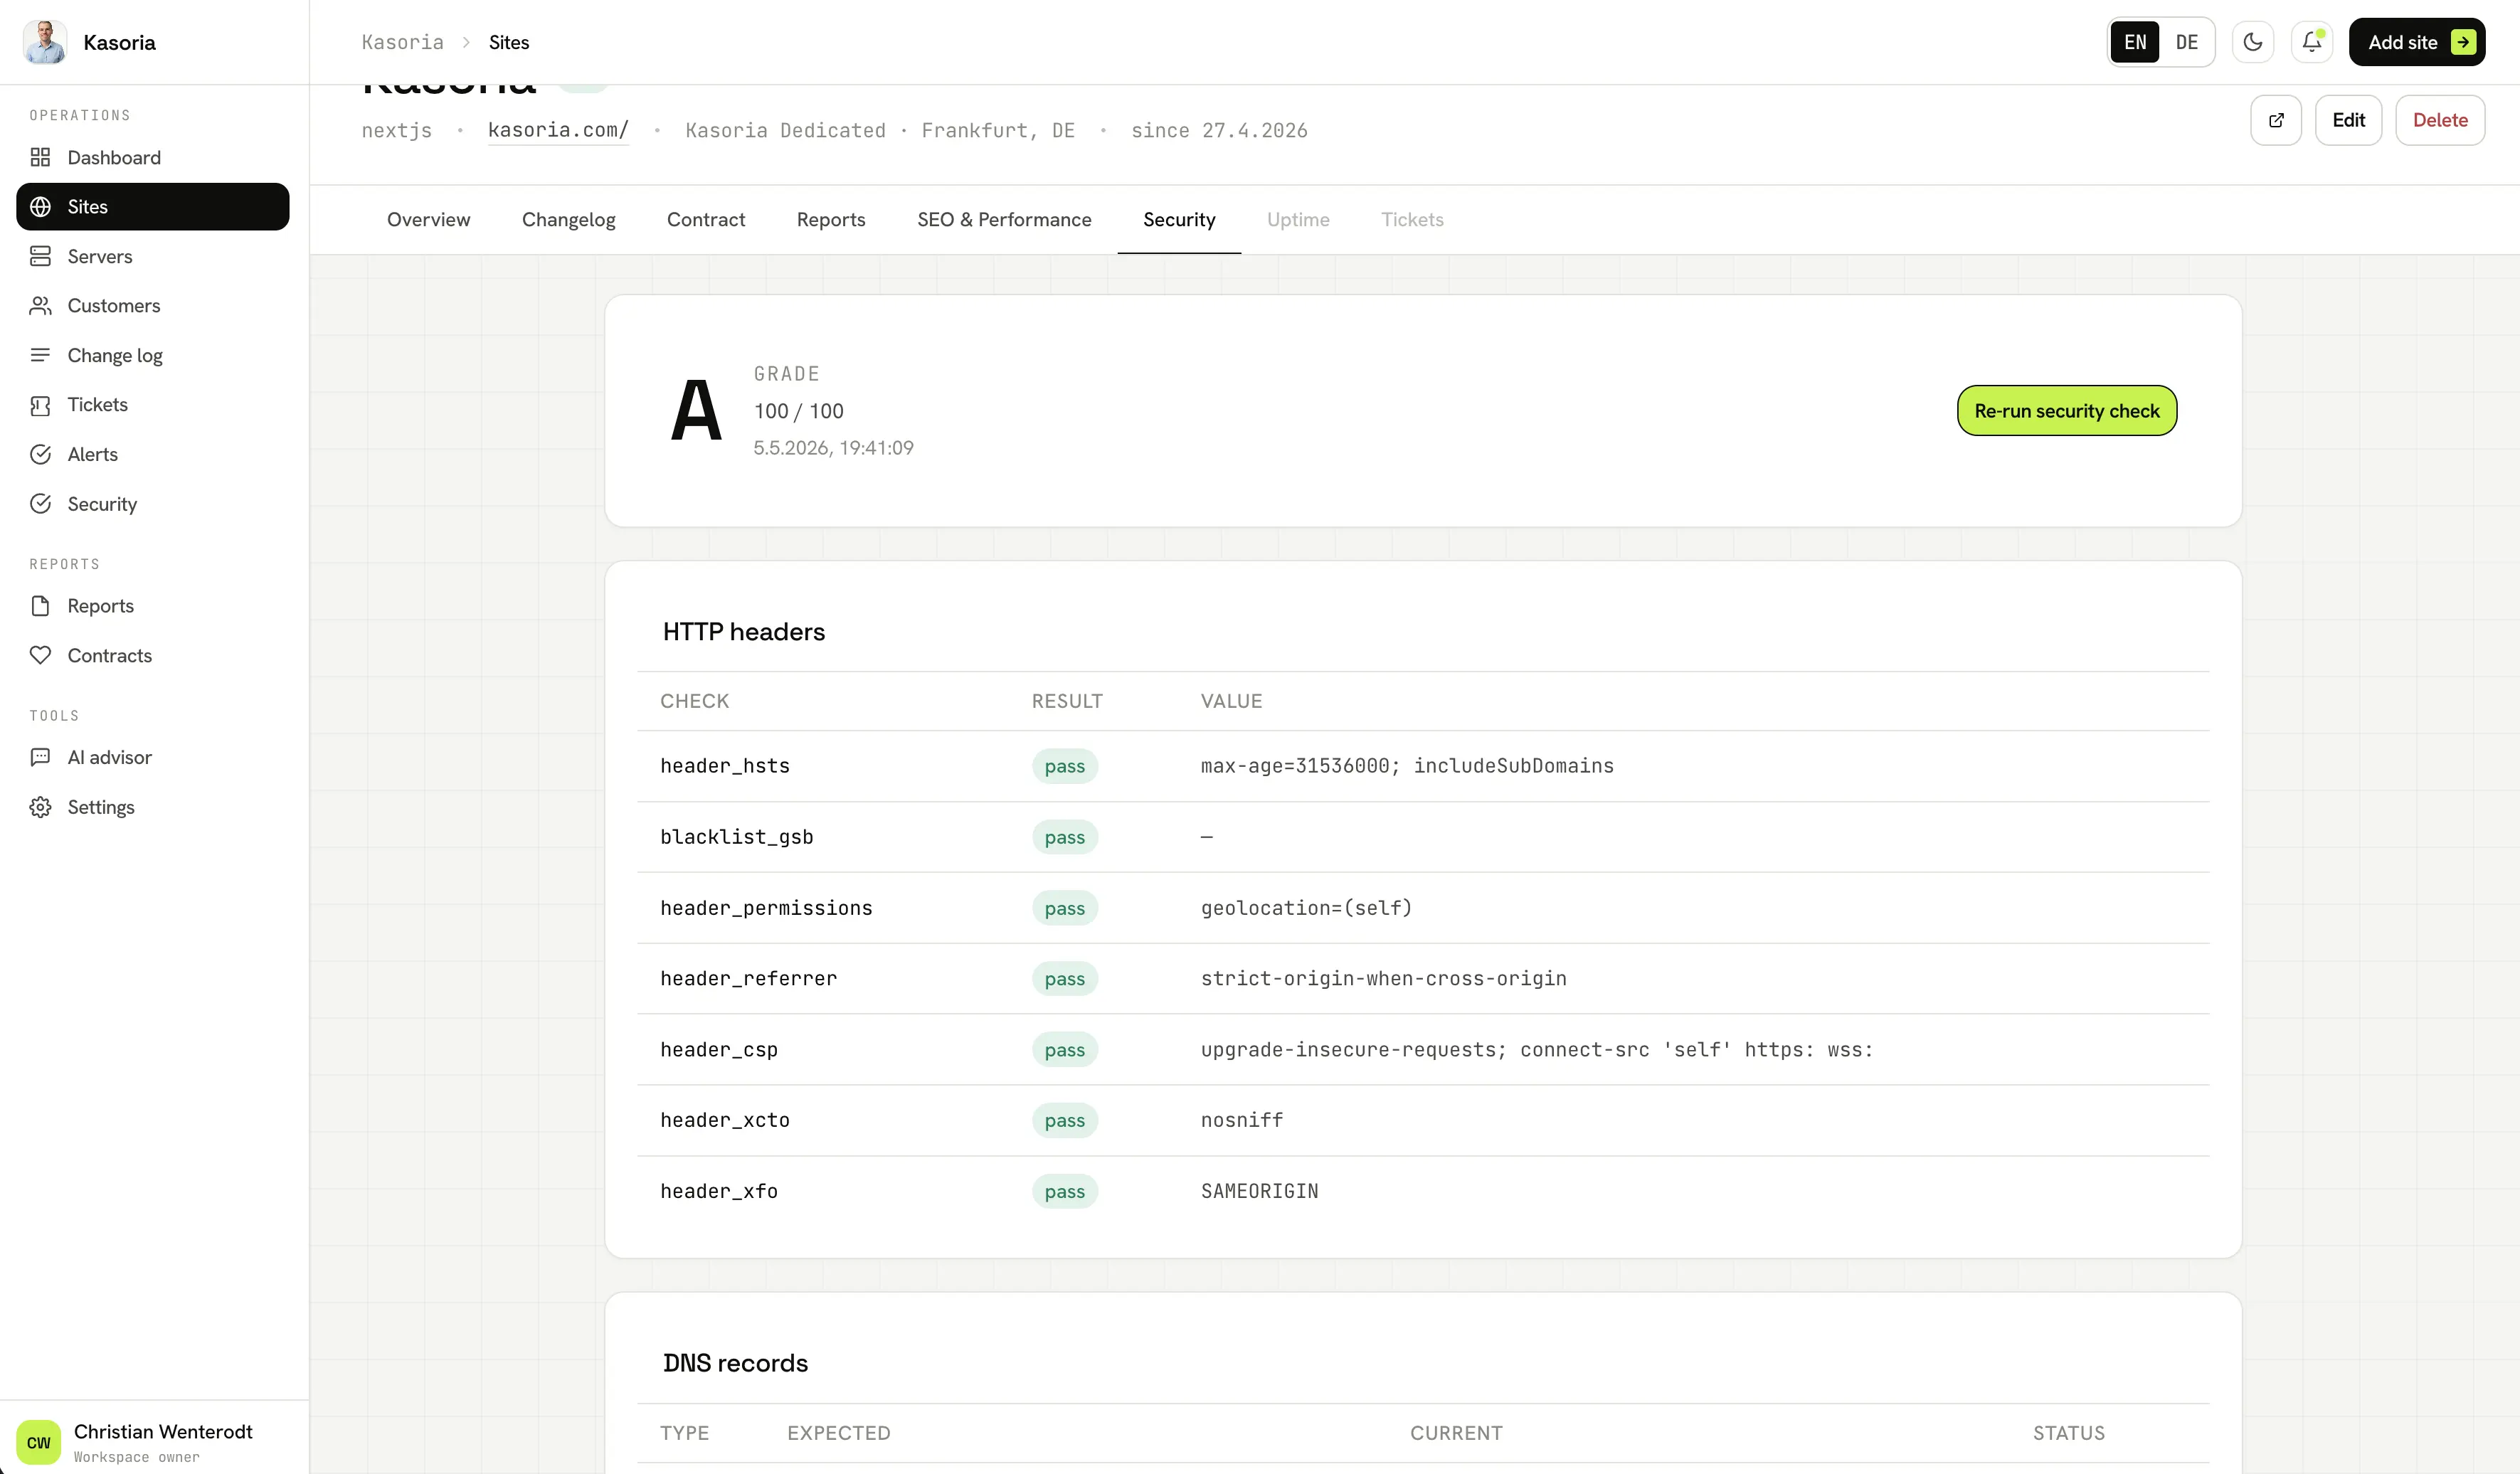Select the SAMEORIGIN value text
2520x1474 pixels.
(1259, 1191)
